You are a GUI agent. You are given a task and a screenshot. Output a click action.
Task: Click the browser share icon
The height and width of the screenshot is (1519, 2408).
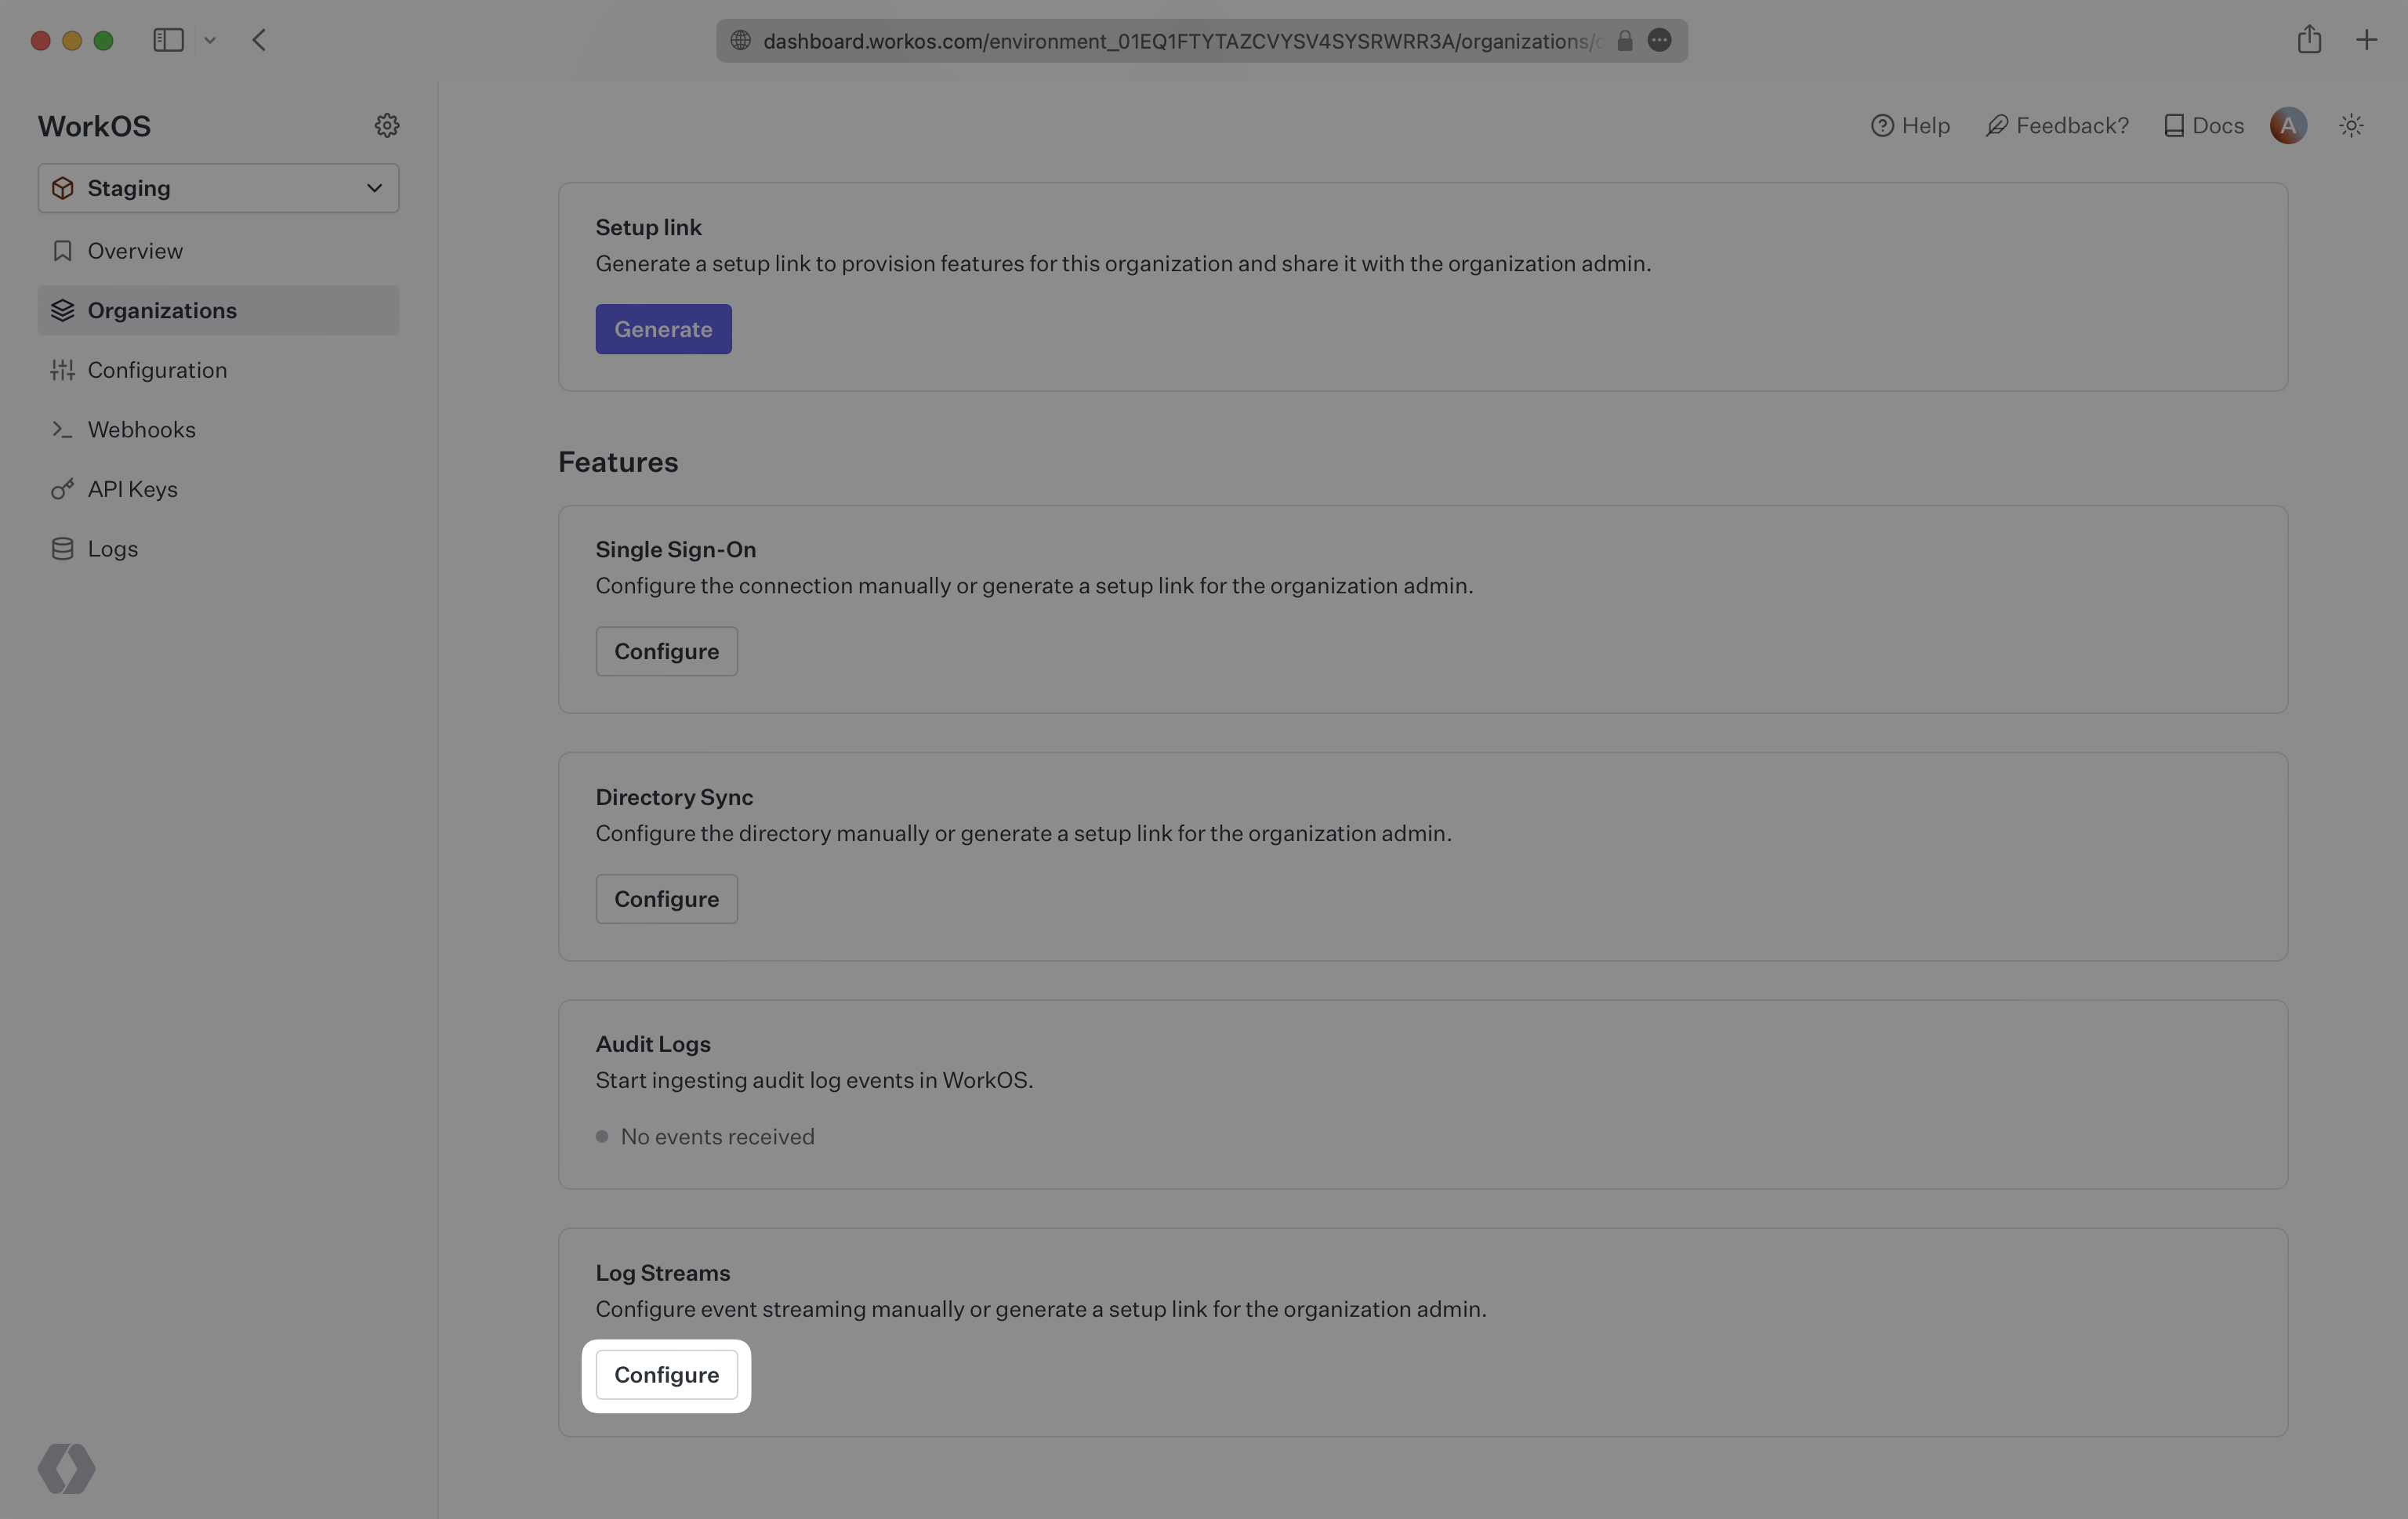tap(2309, 40)
